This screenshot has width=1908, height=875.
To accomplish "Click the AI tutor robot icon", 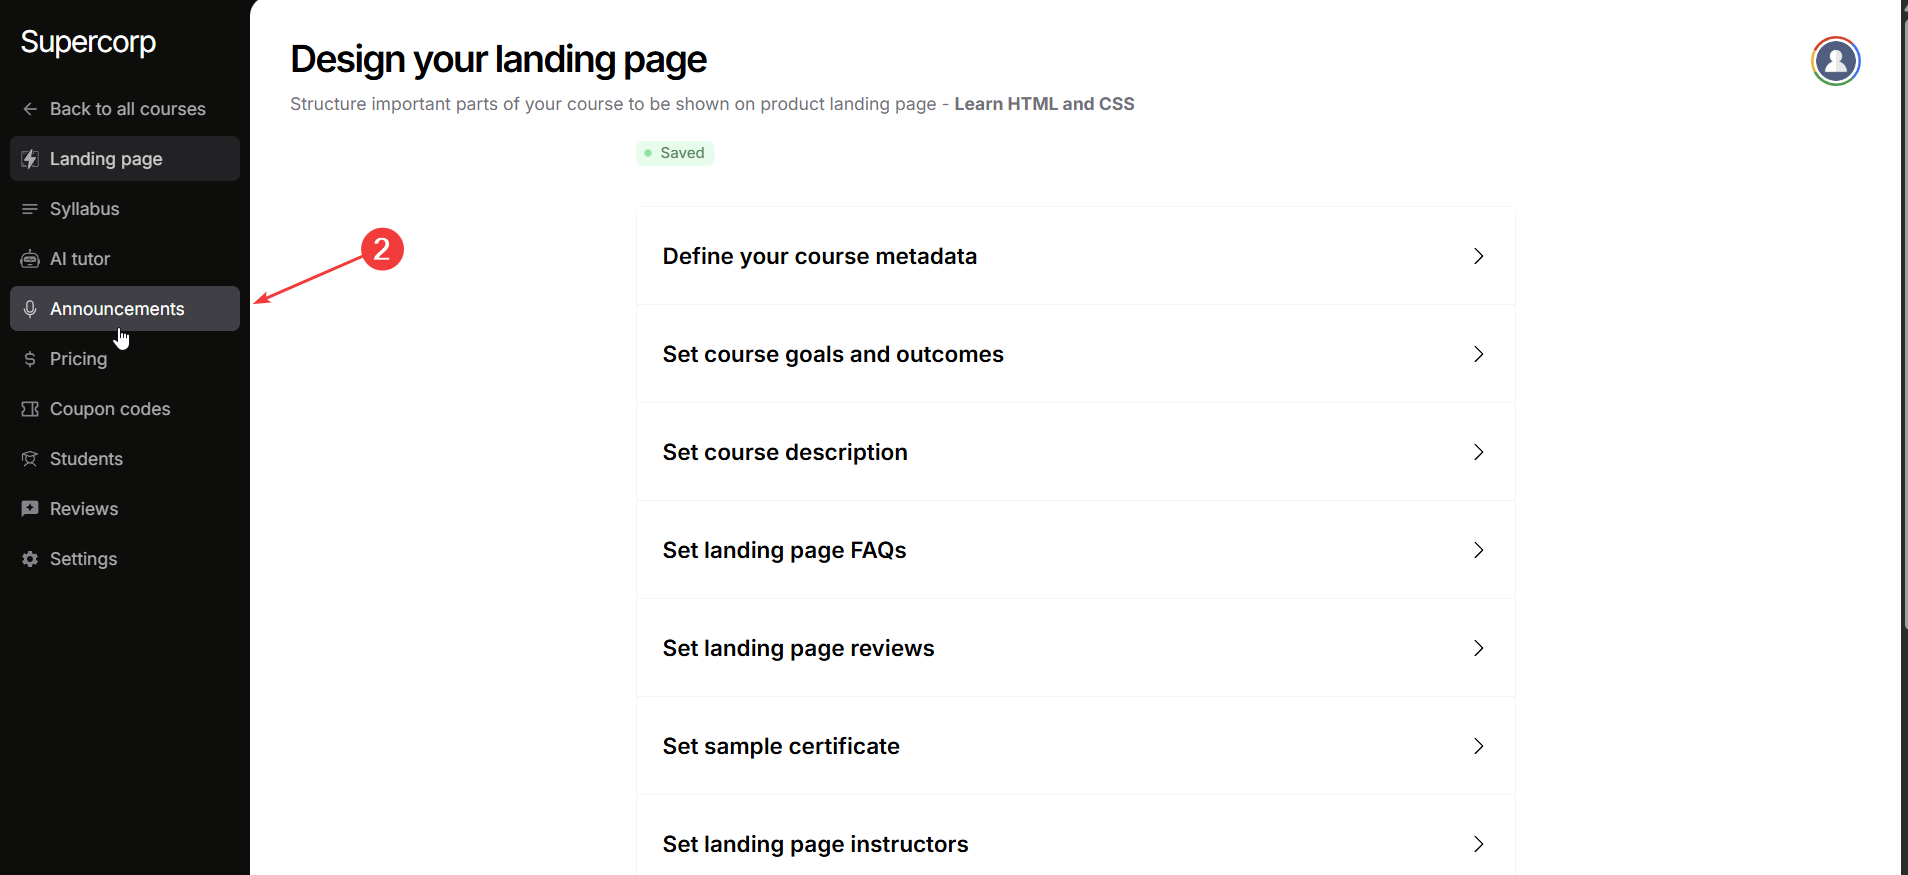I will coord(30,259).
